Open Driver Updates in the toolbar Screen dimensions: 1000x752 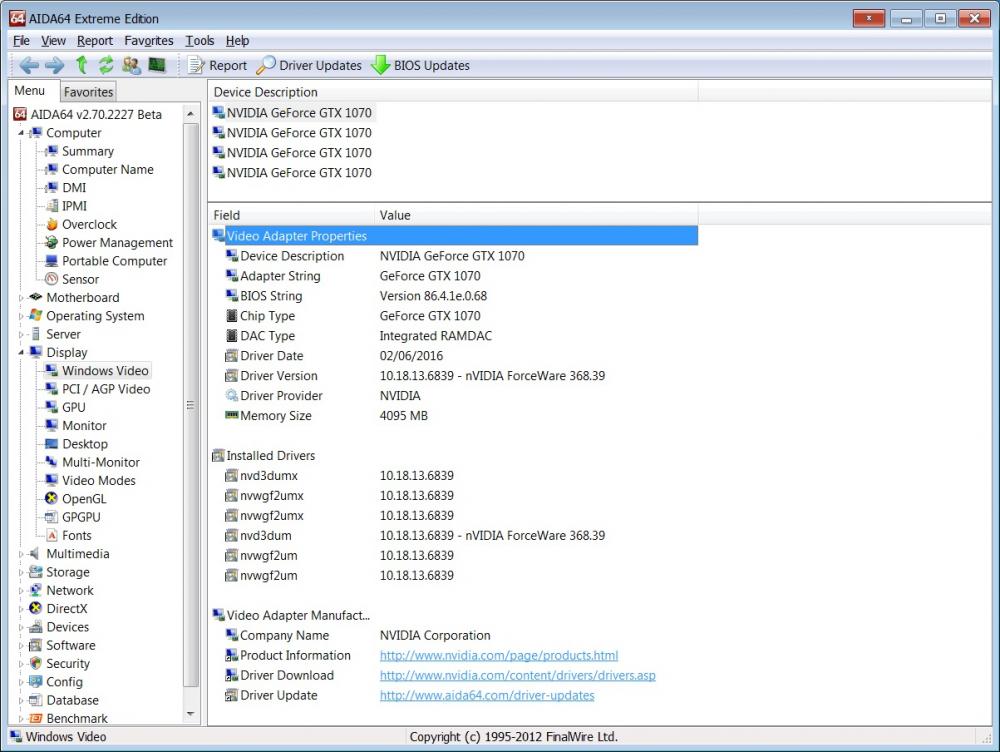309,65
